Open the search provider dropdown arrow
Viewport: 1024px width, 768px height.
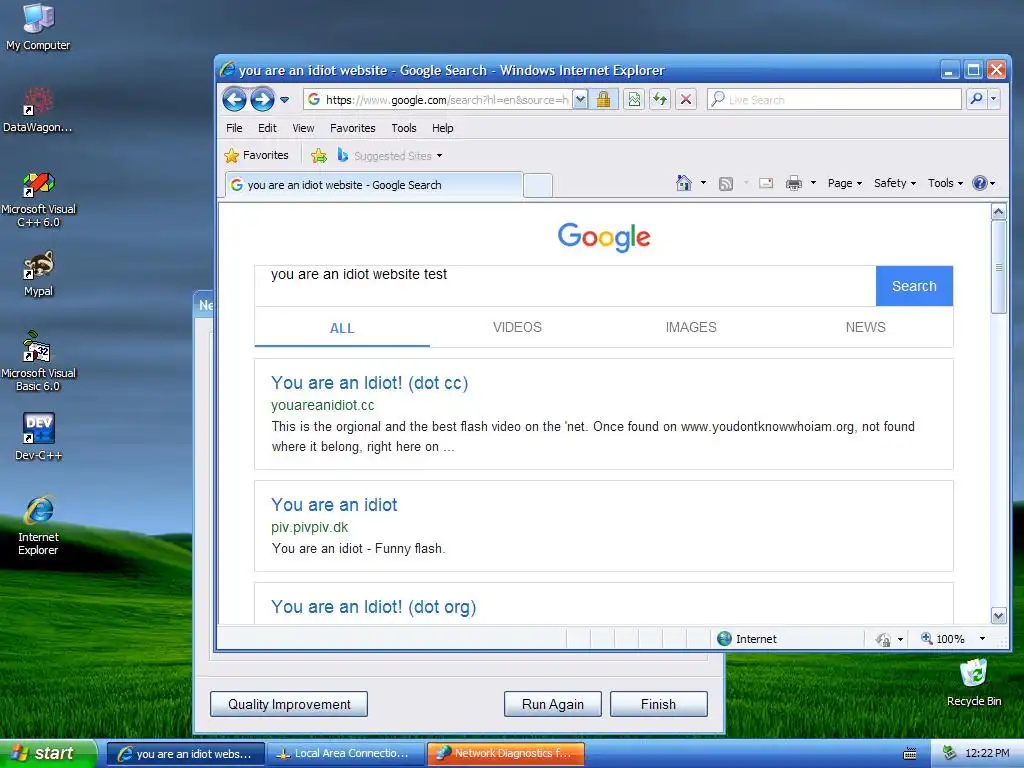point(993,99)
